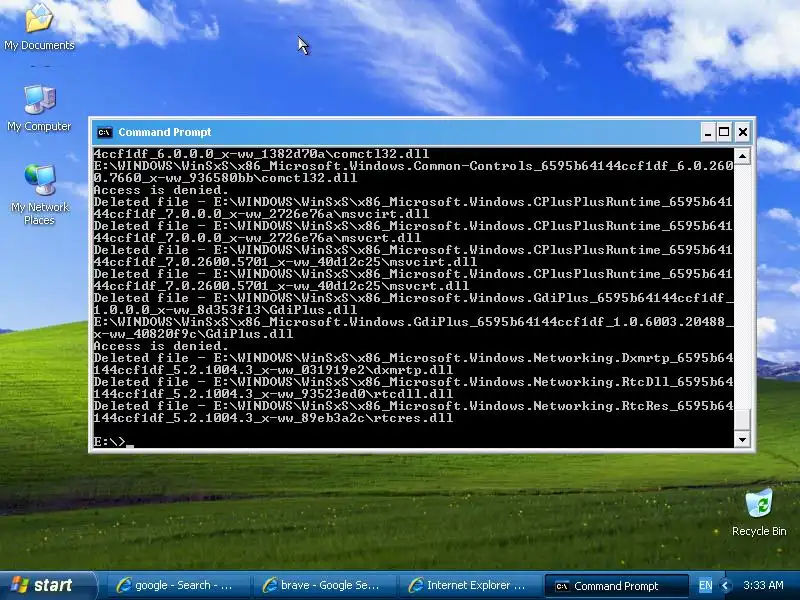The height and width of the screenshot is (600, 800).
Task: Close the Command Prompt window
Action: [743, 133]
